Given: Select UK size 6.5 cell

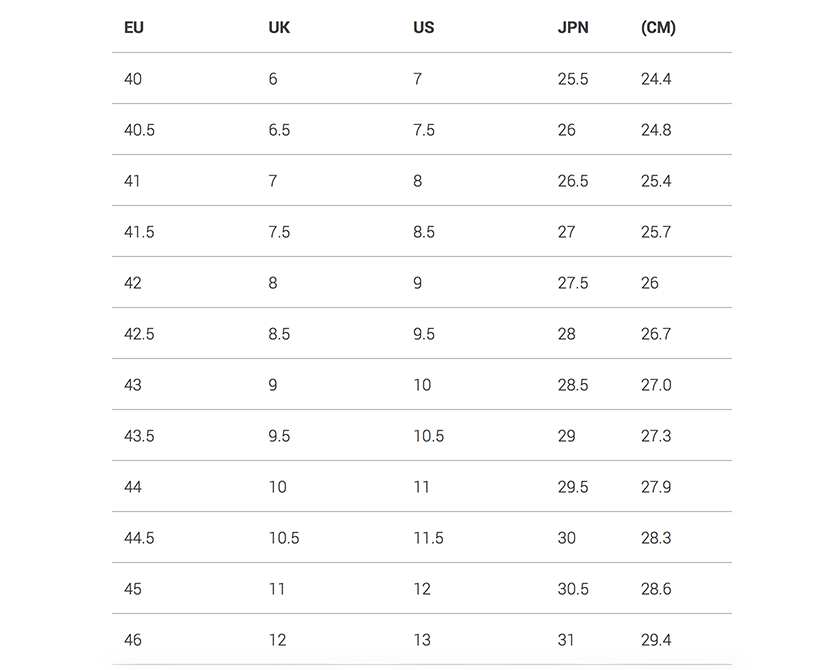Looking at the screenshot, I should [279, 130].
